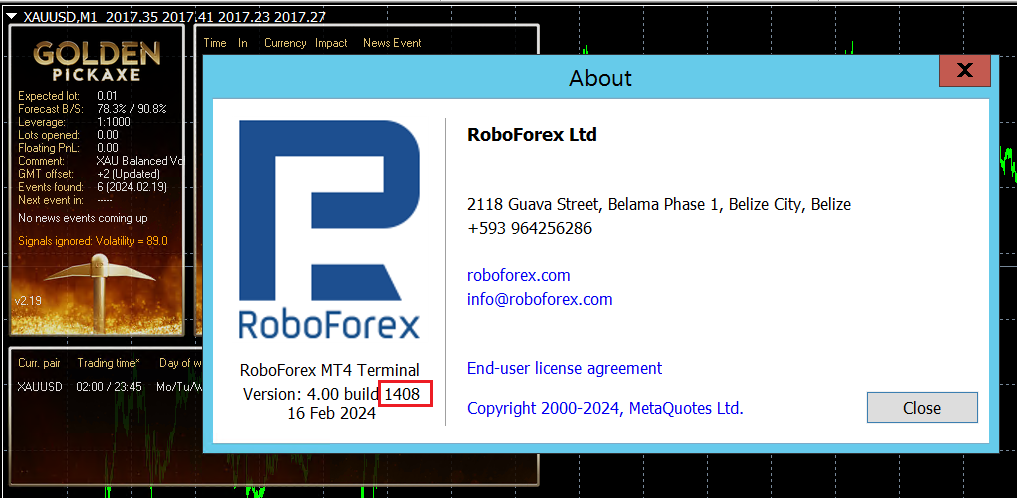This screenshot has width=1017, height=498.
Task: Click the red X button on the About dialog
Action: (x=964, y=71)
